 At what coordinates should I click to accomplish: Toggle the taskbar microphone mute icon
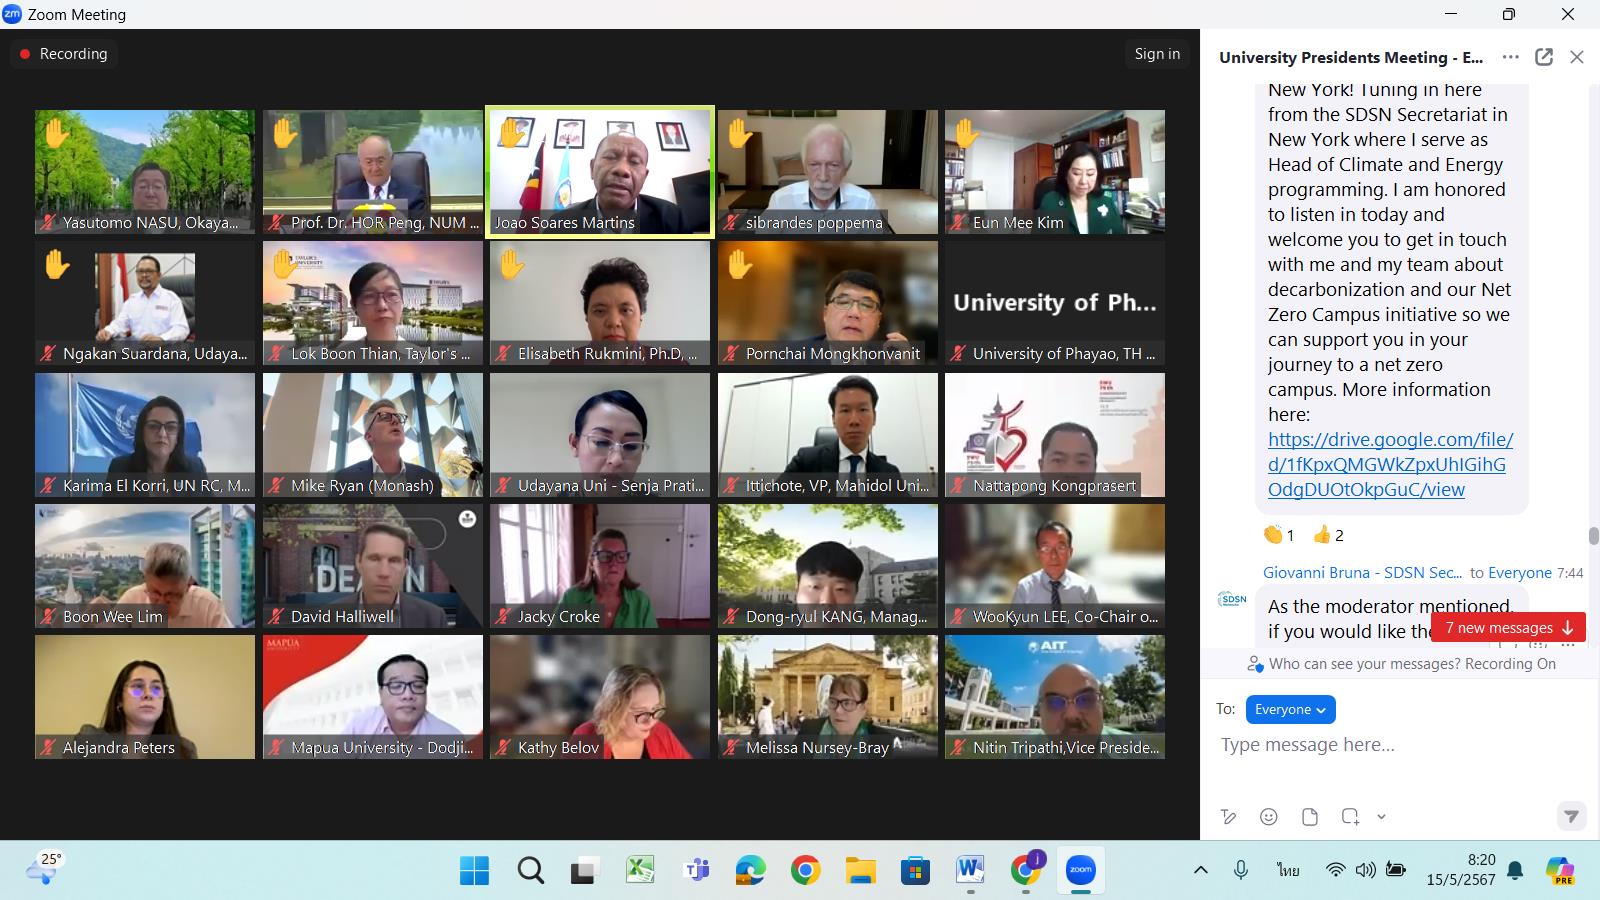1241,870
